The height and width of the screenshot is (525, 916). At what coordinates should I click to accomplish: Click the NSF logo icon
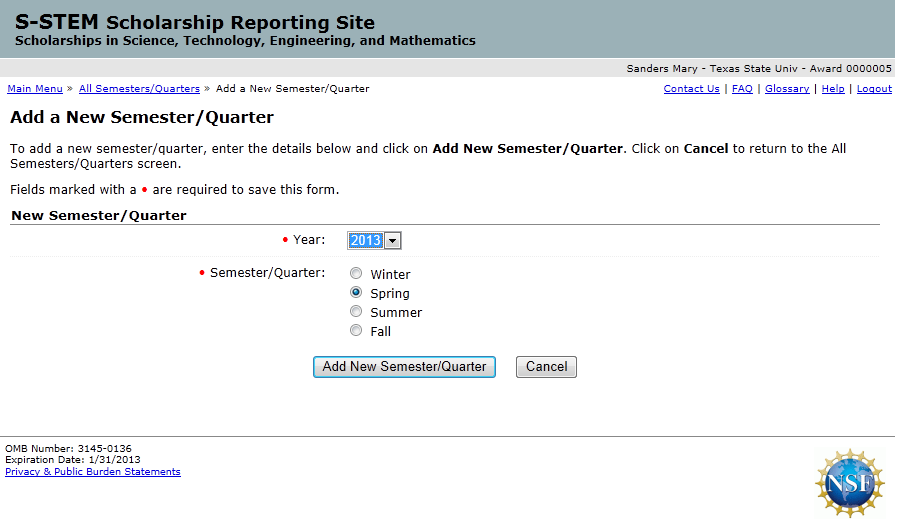click(849, 483)
